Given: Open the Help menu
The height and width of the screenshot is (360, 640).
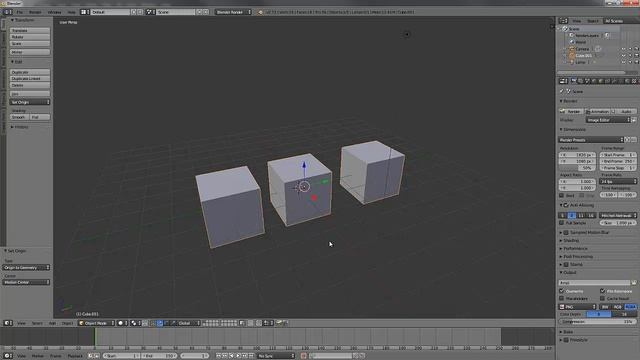Looking at the screenshot, I should click(x=71, y=12).
